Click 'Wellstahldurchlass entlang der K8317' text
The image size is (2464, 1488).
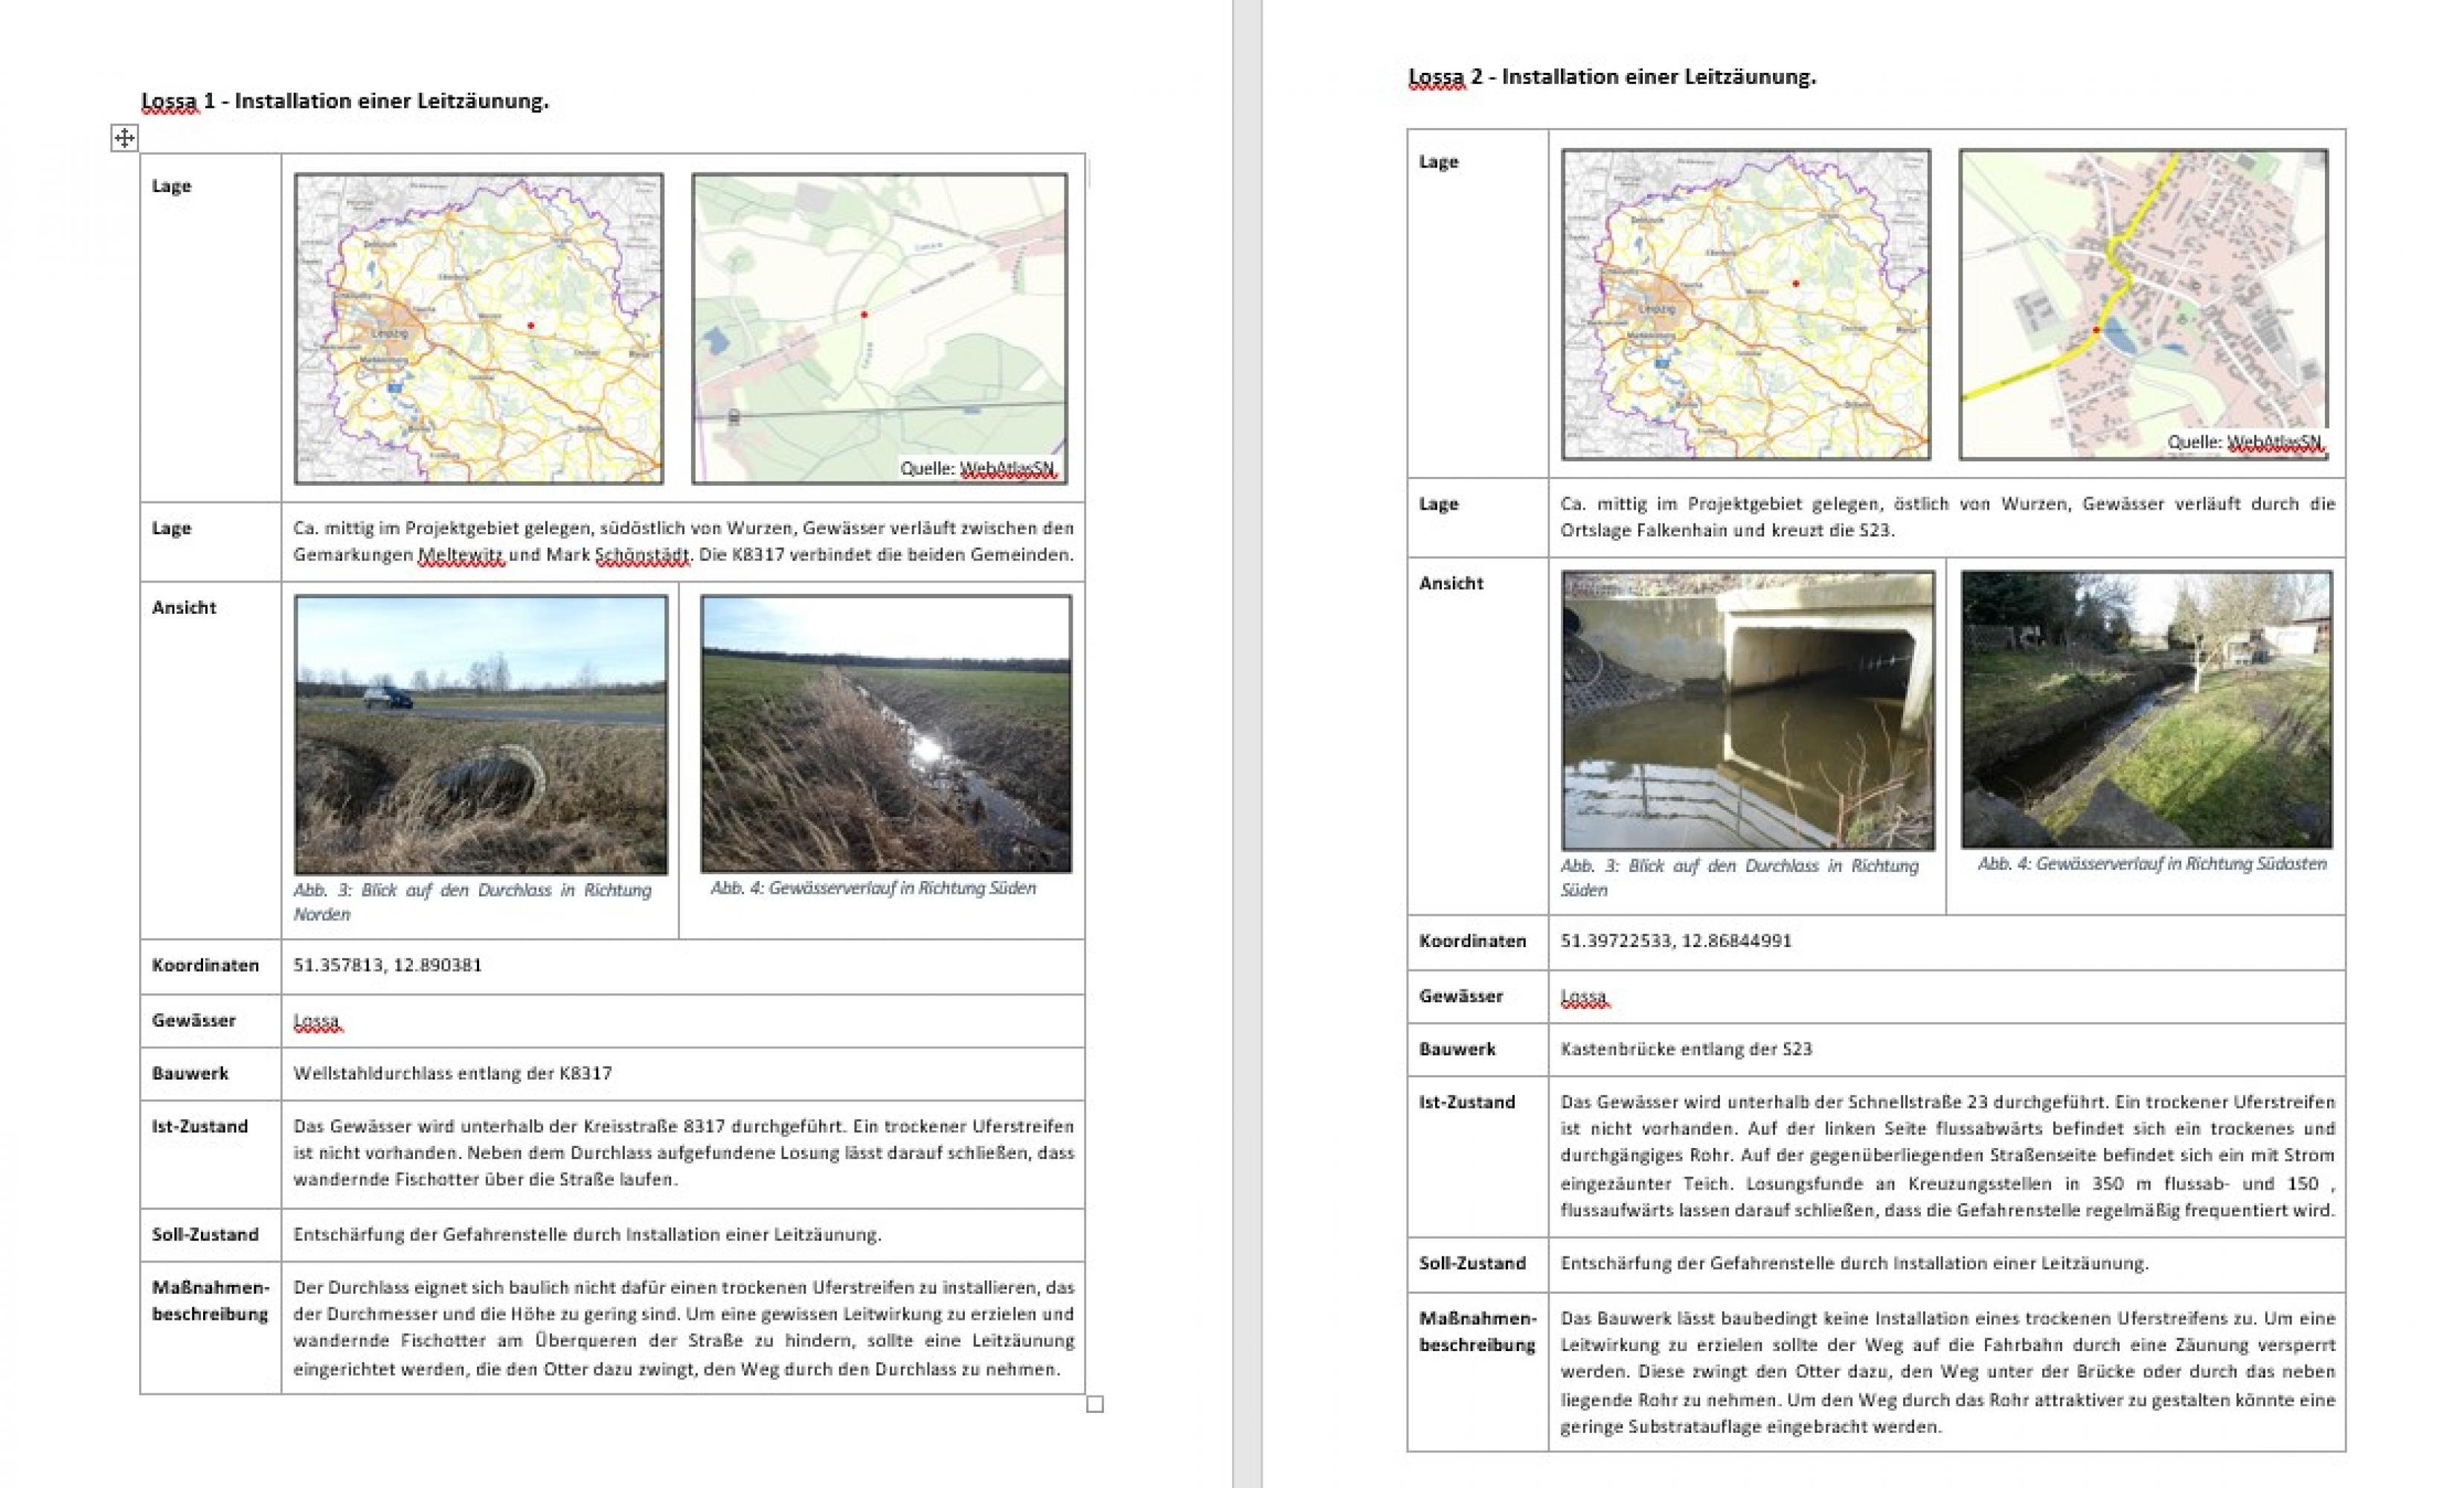tap(452, 1073)
